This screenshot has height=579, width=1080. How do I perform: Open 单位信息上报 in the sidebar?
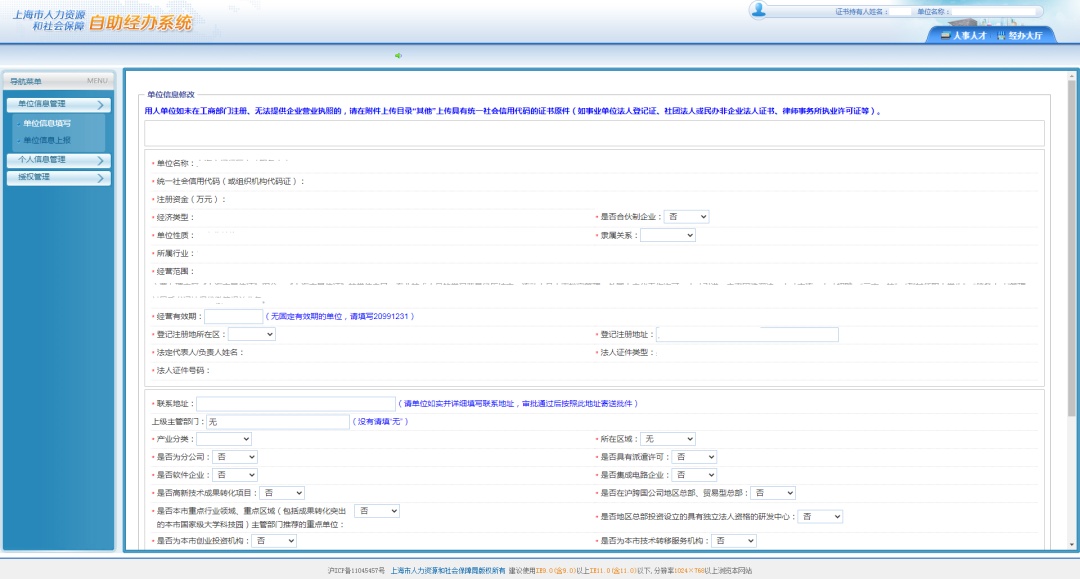(x=47, y=140)
